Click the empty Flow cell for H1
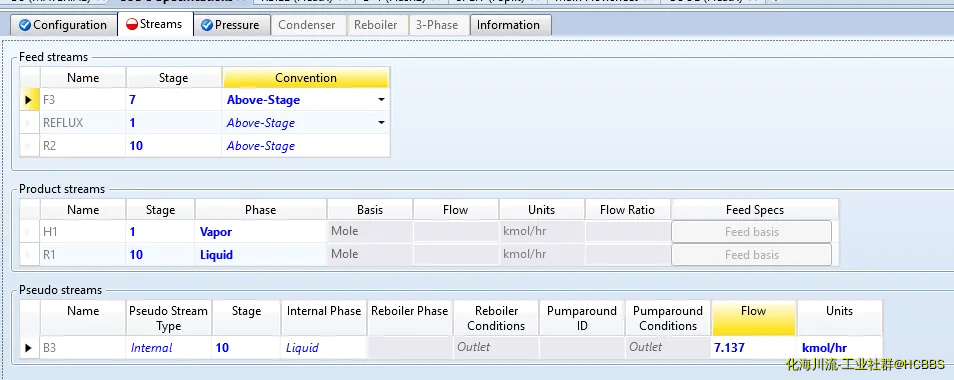The image size is (954, 380). point(456,232)
